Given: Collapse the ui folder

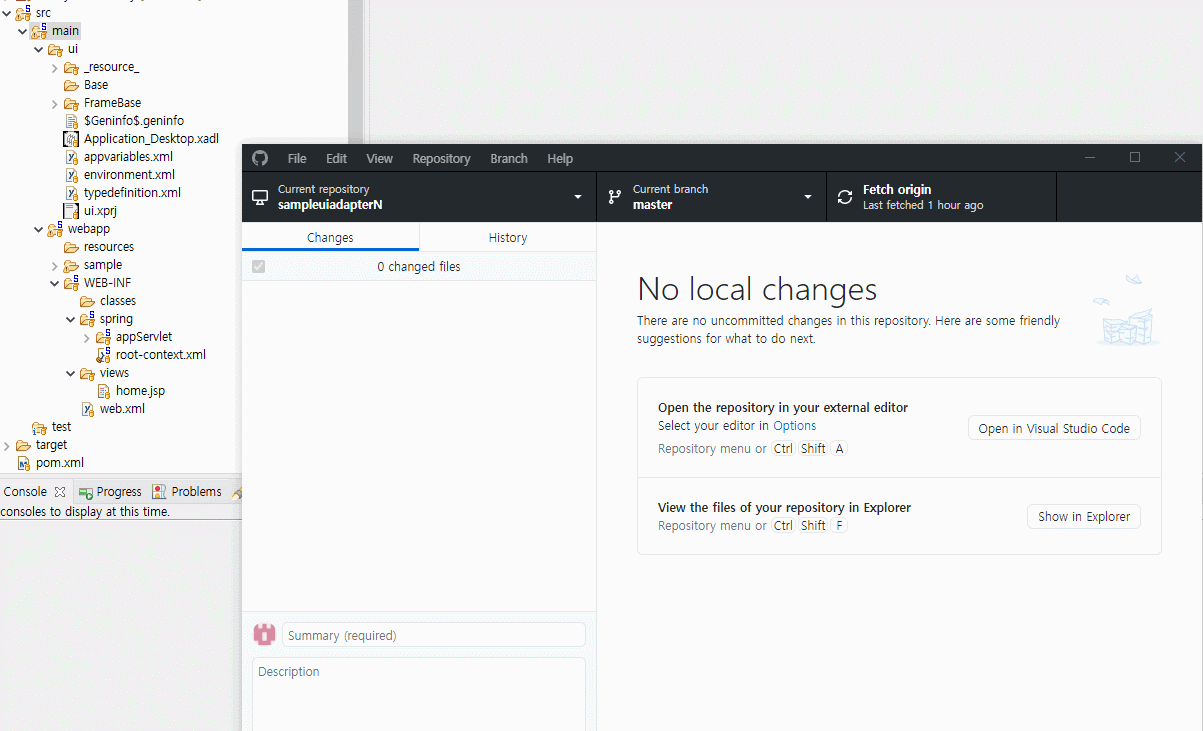Looking at the screenshot, I should click(x=38, y=49).
